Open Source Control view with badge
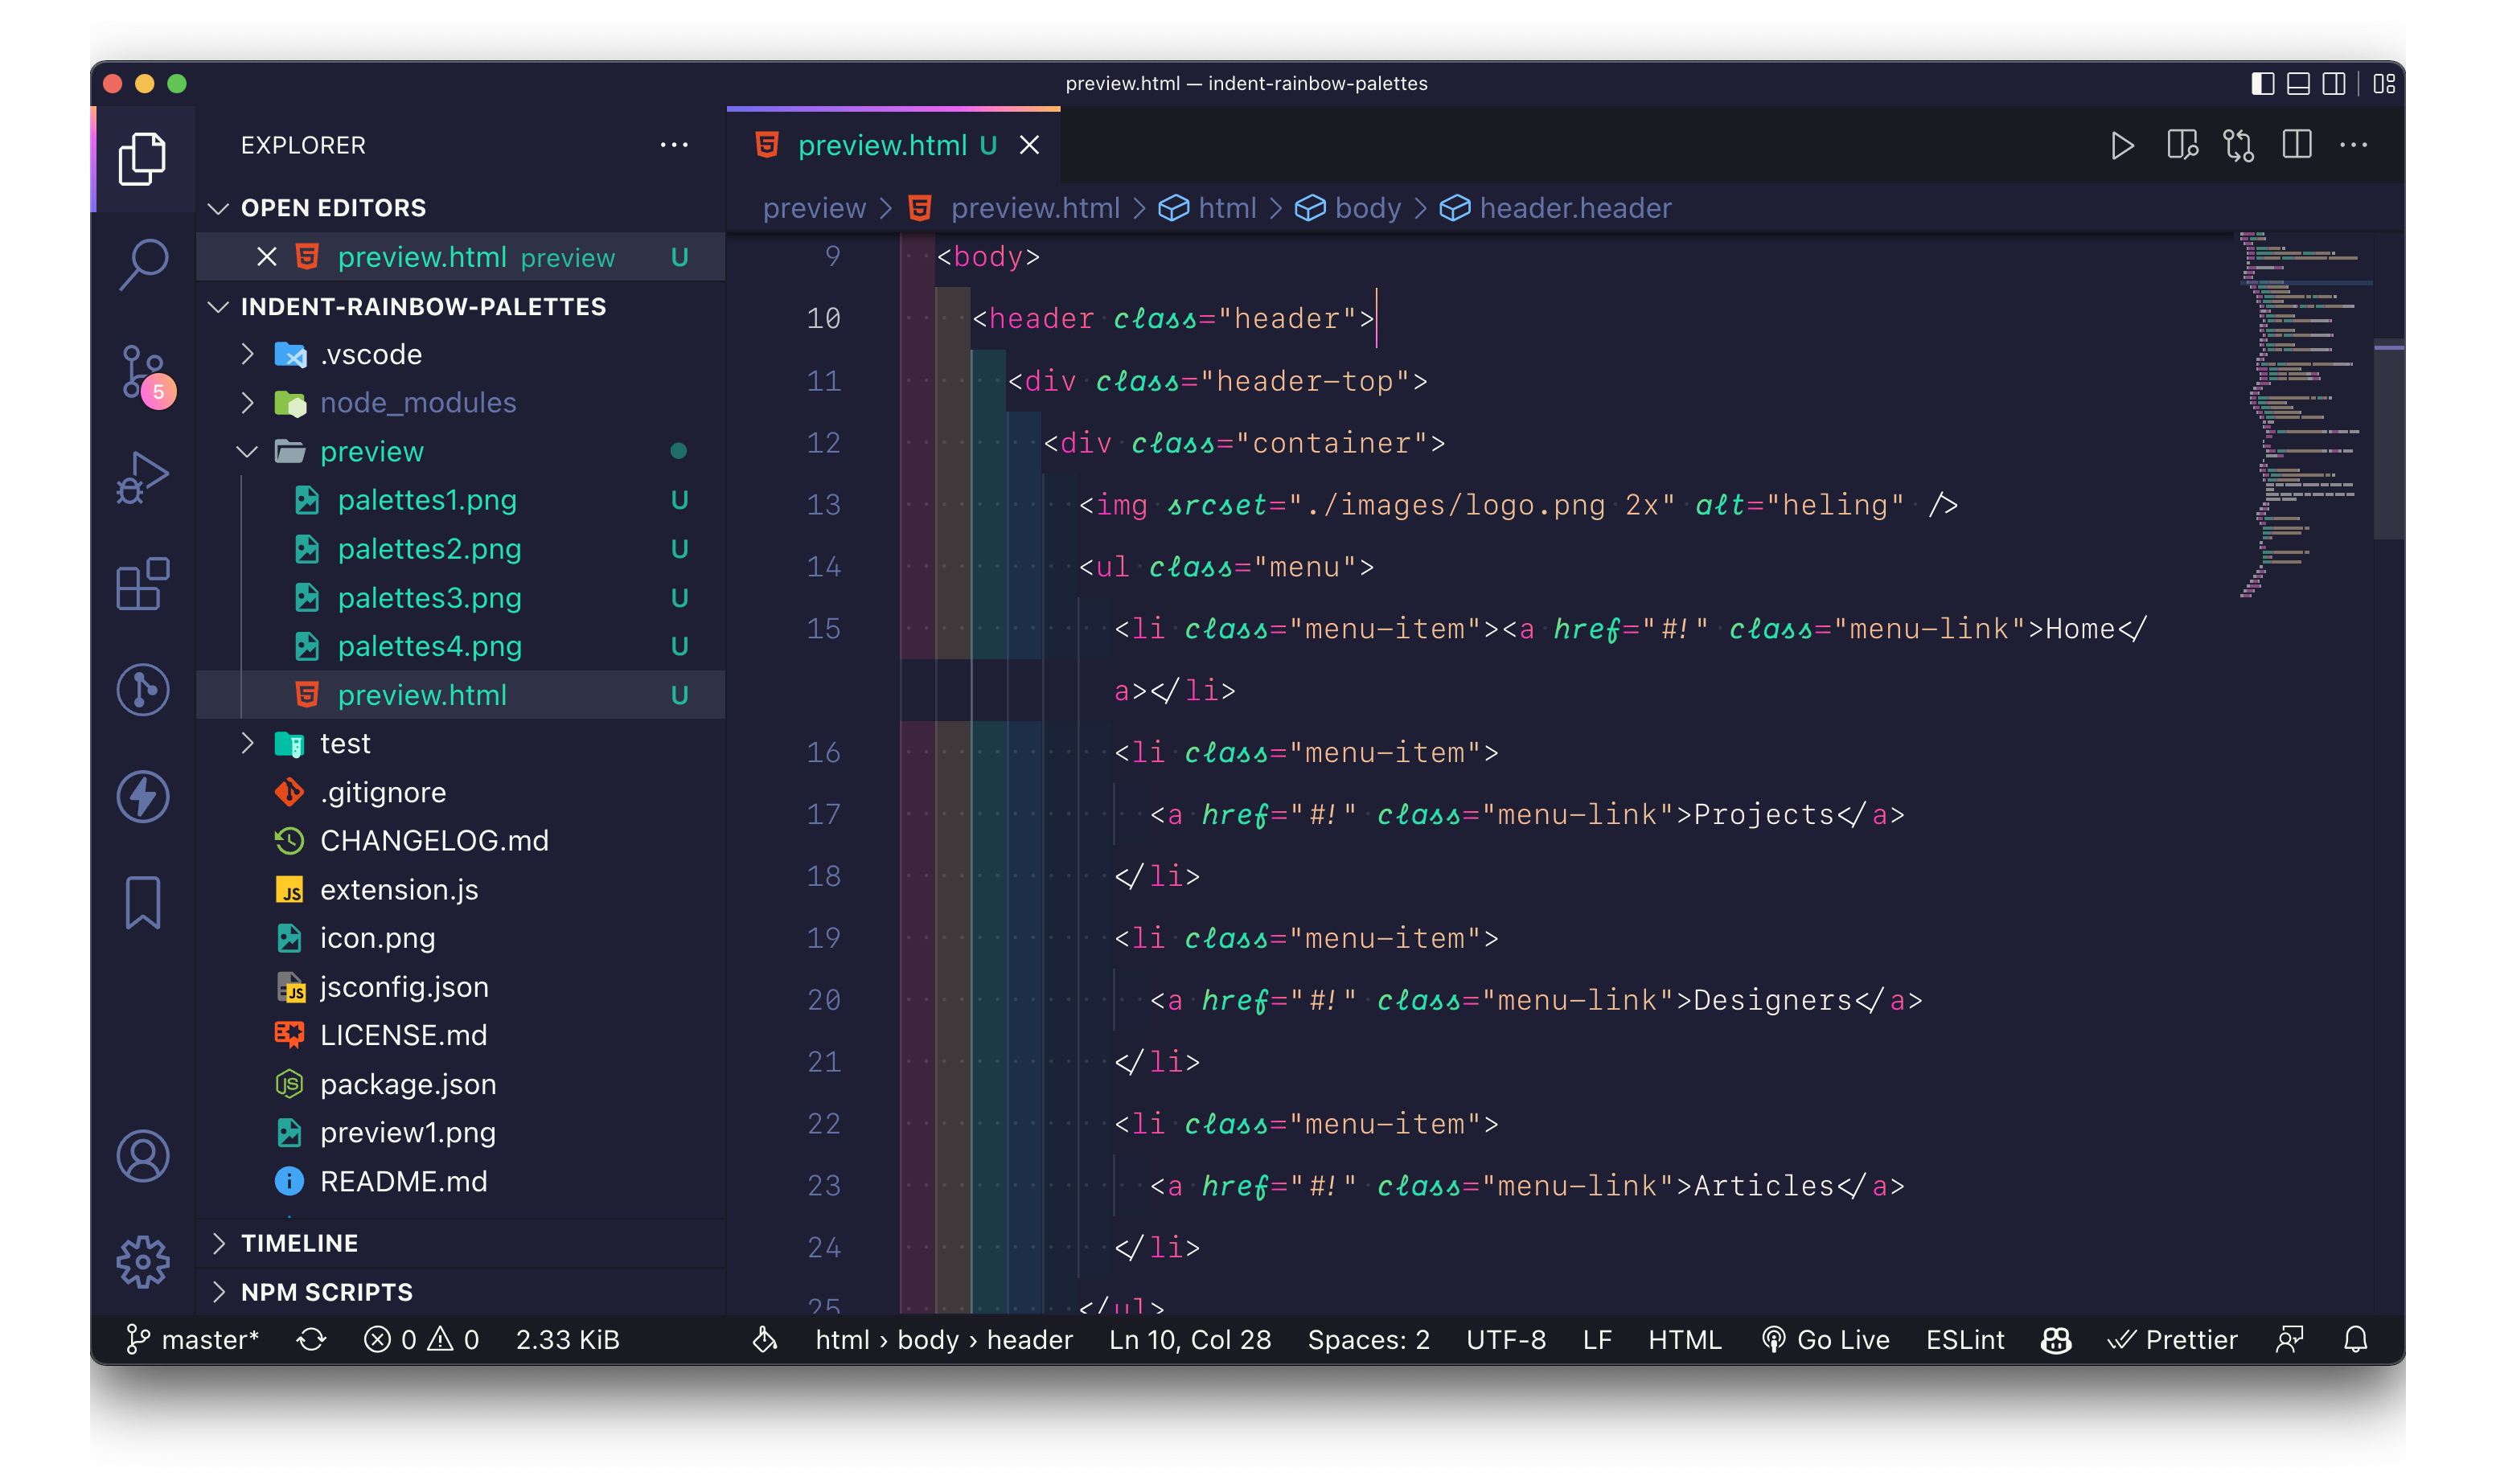Screen dimensions: 2496x1484 click(x=143, y=372)
